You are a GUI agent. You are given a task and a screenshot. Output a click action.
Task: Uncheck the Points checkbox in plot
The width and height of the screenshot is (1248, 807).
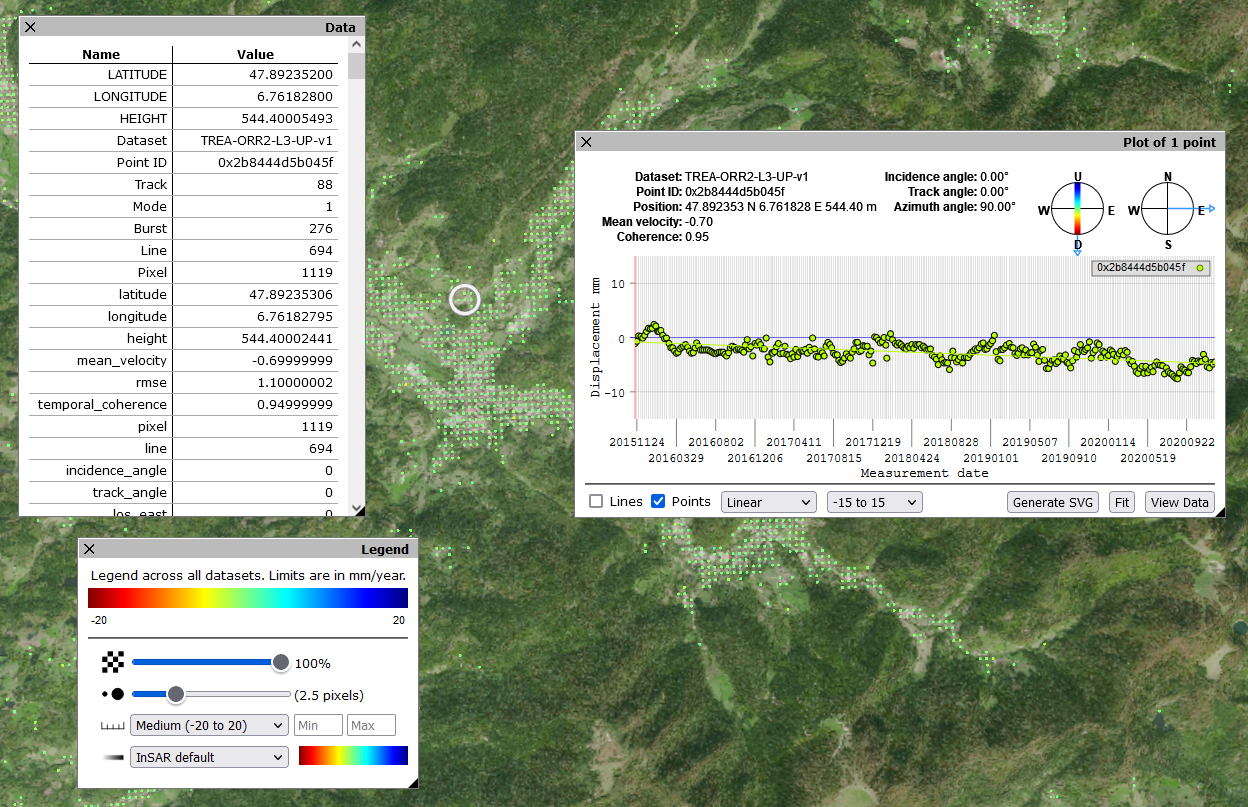tap(658, 502)
